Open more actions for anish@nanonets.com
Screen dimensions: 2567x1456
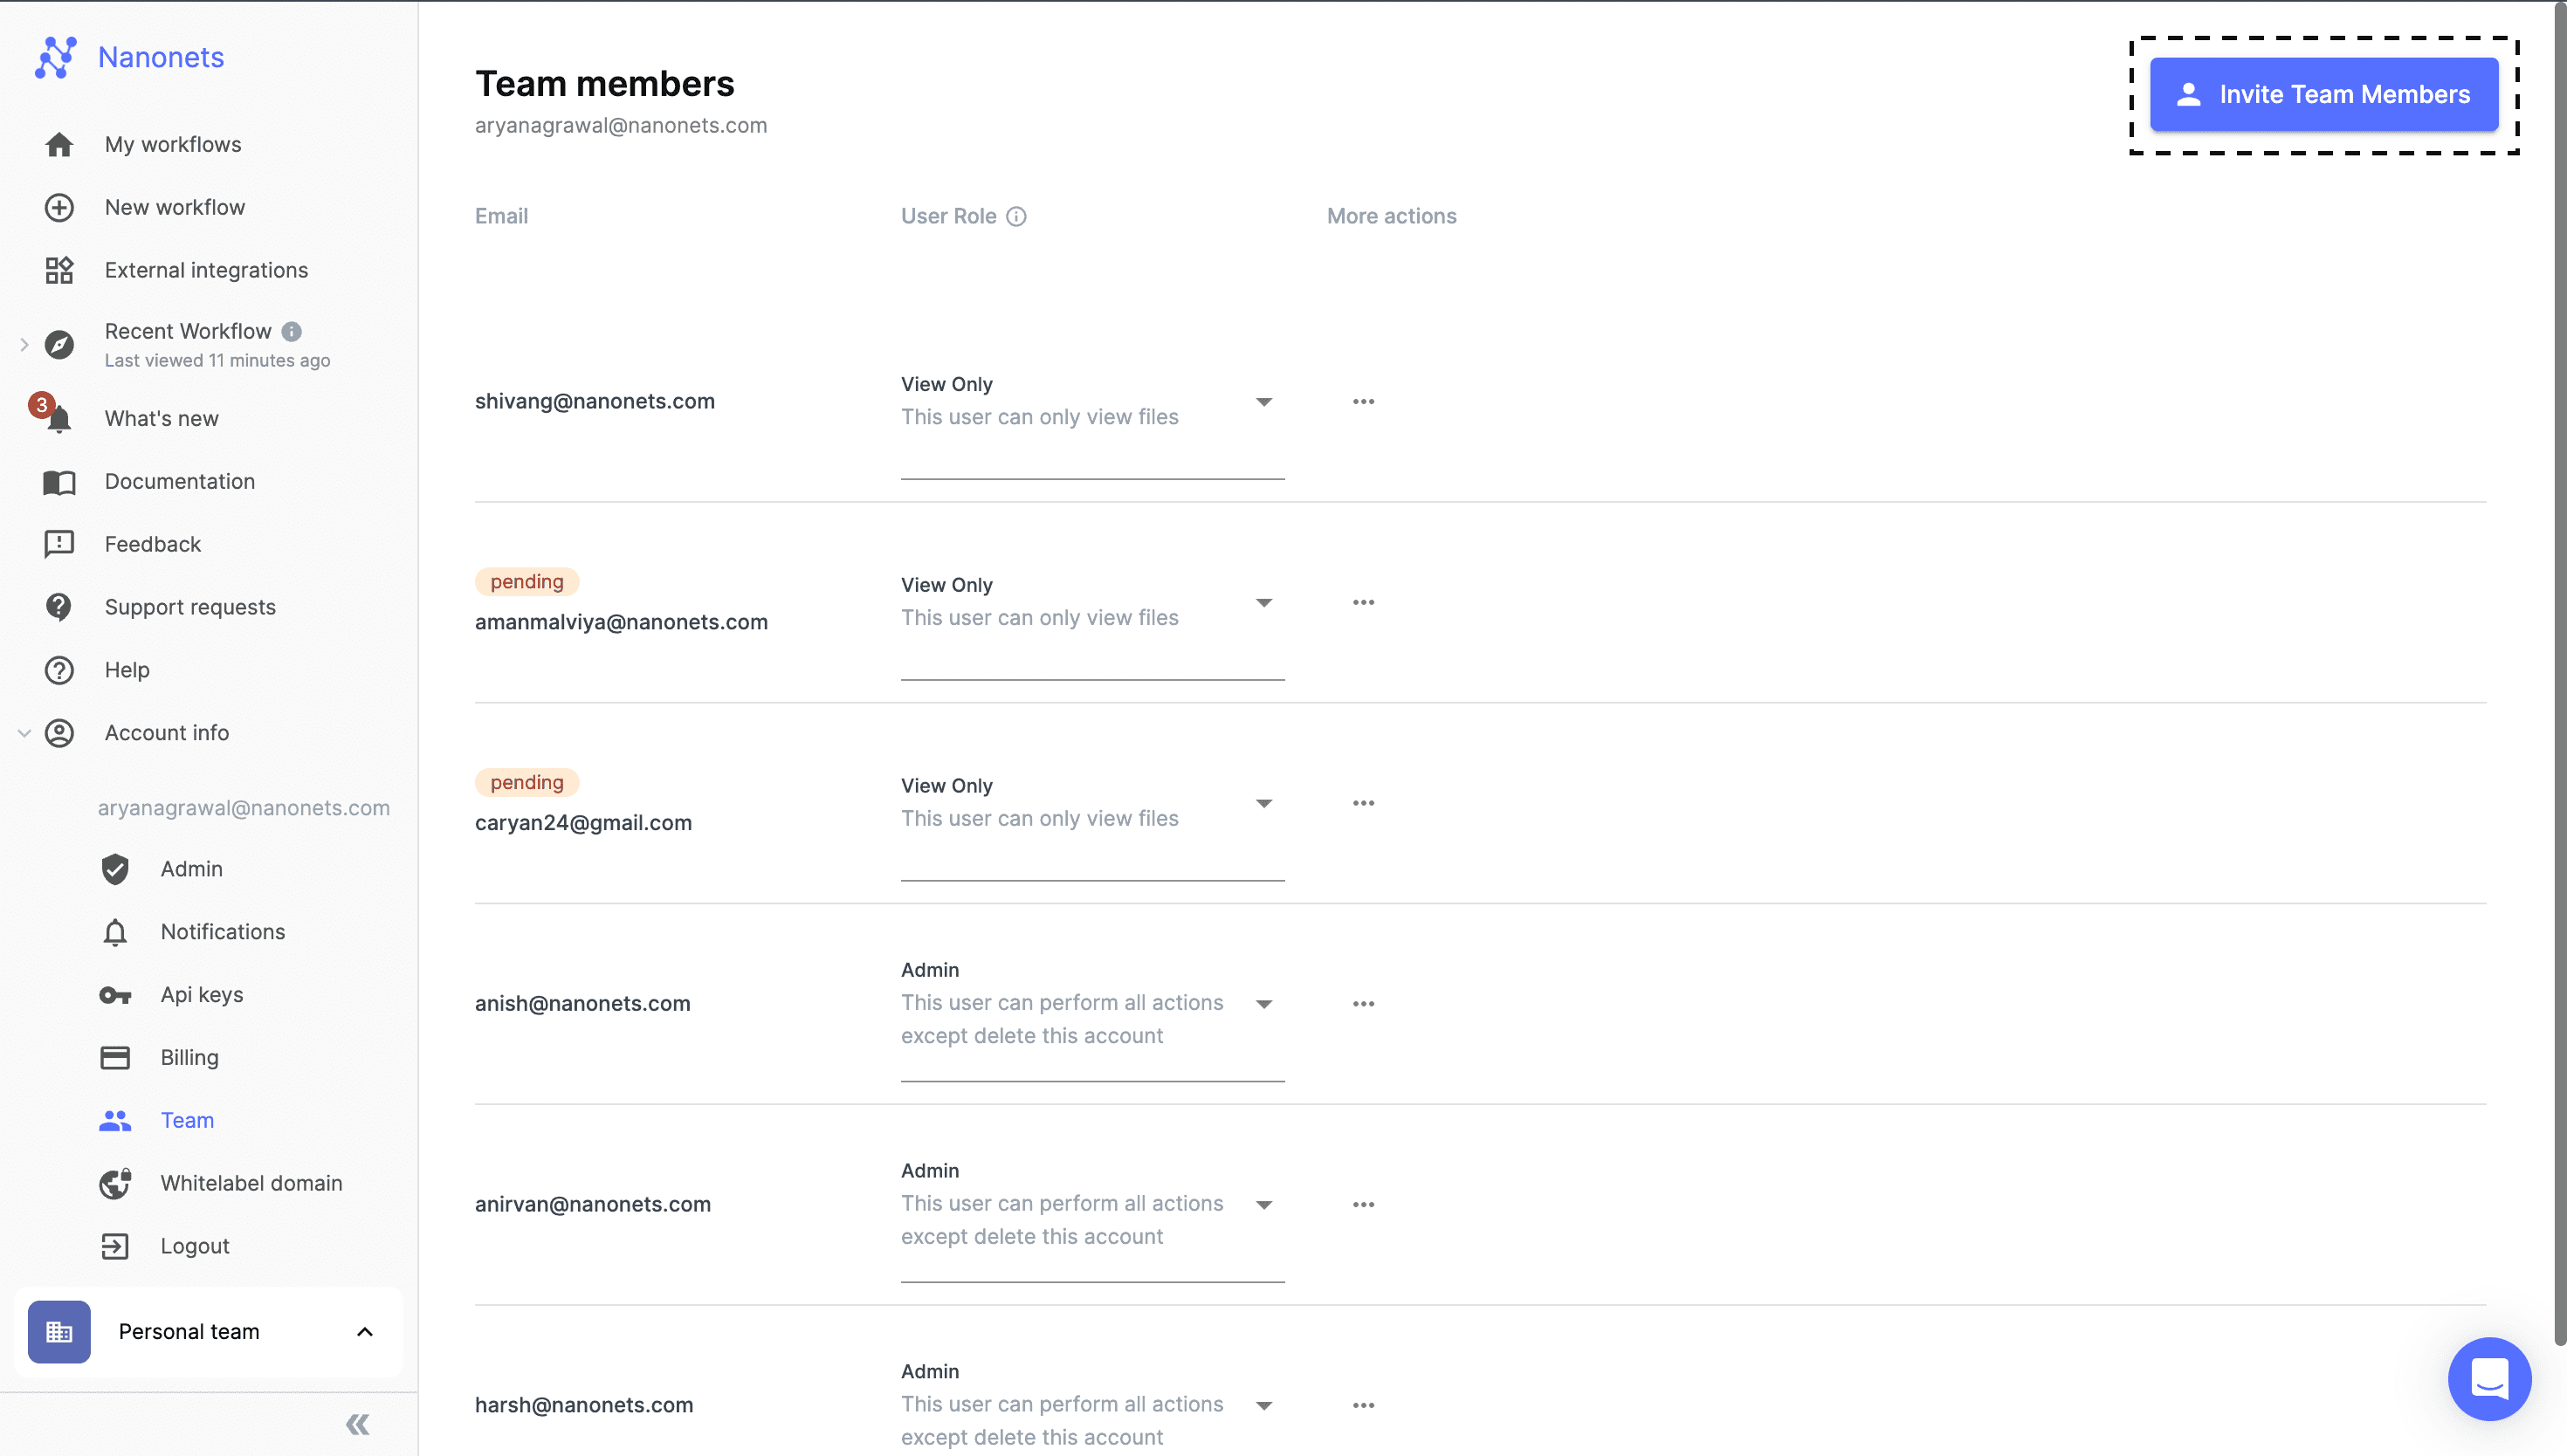click(x=1363, y=1003)
